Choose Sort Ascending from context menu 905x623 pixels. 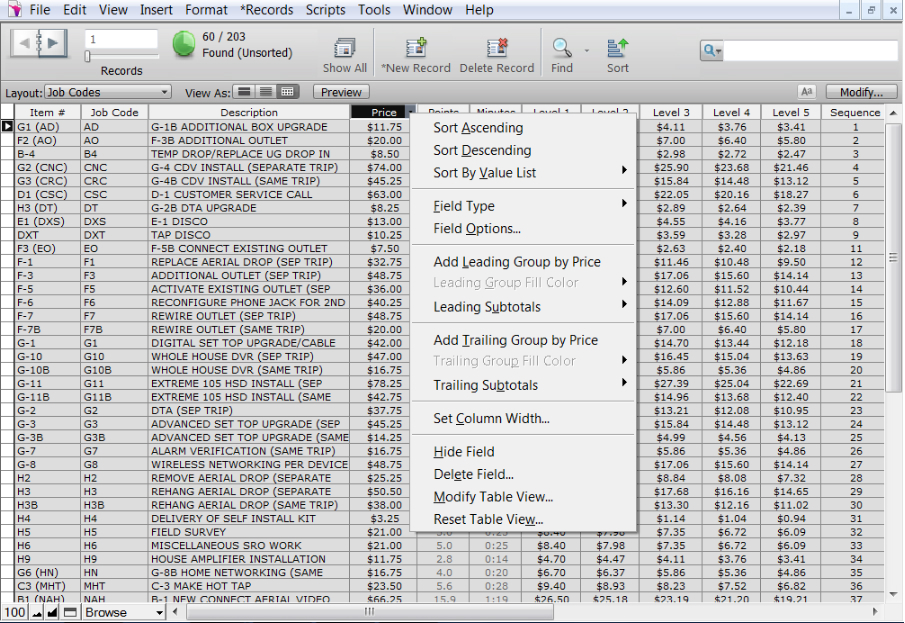[x=478, y=128]
